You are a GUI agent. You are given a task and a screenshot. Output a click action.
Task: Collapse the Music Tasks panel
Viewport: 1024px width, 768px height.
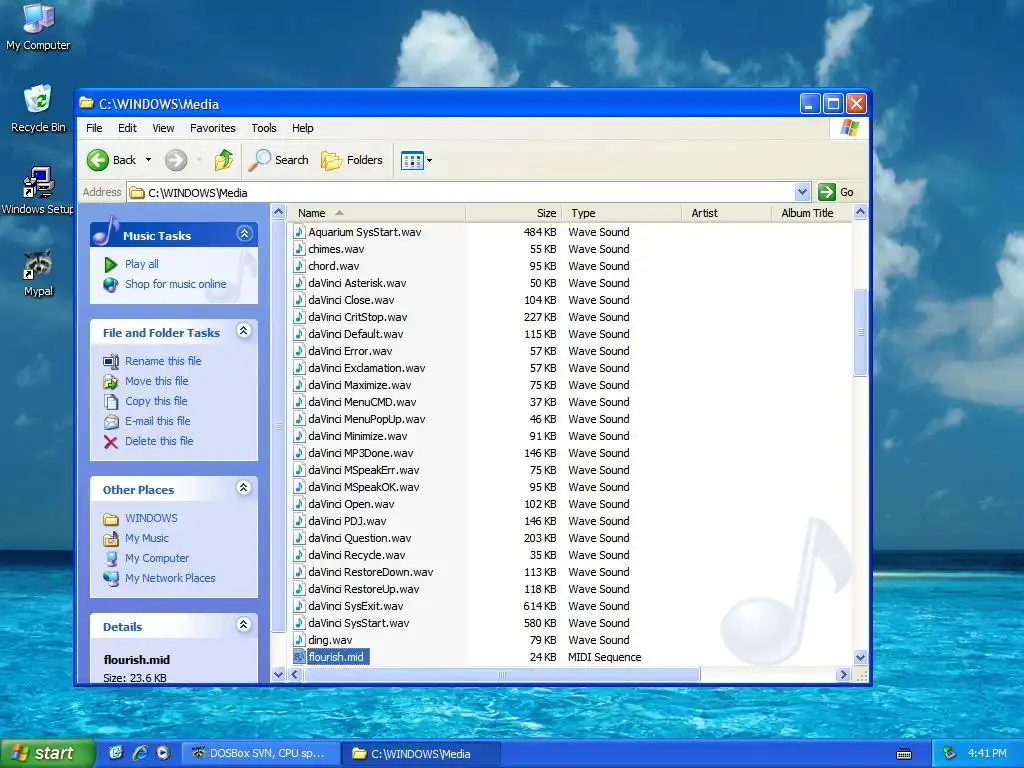pyautogui.click(x=245, y=234)
